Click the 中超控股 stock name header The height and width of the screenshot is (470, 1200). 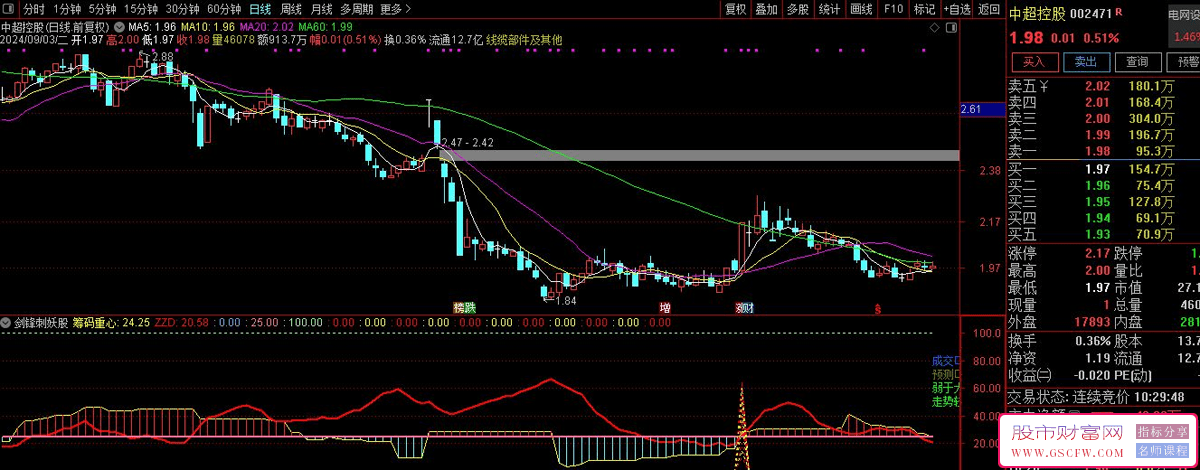[1036, 14]
